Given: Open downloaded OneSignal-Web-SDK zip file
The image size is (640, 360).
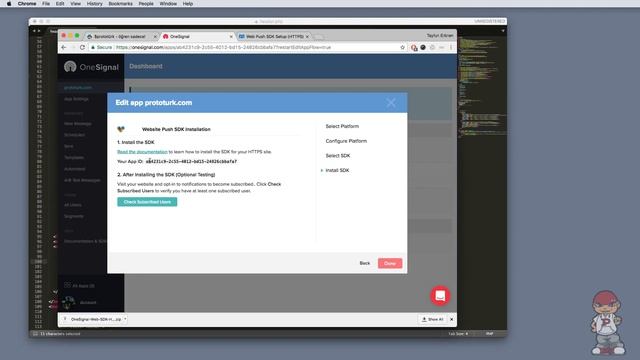Looking at the screenshot, I should [x=96, y=319].
